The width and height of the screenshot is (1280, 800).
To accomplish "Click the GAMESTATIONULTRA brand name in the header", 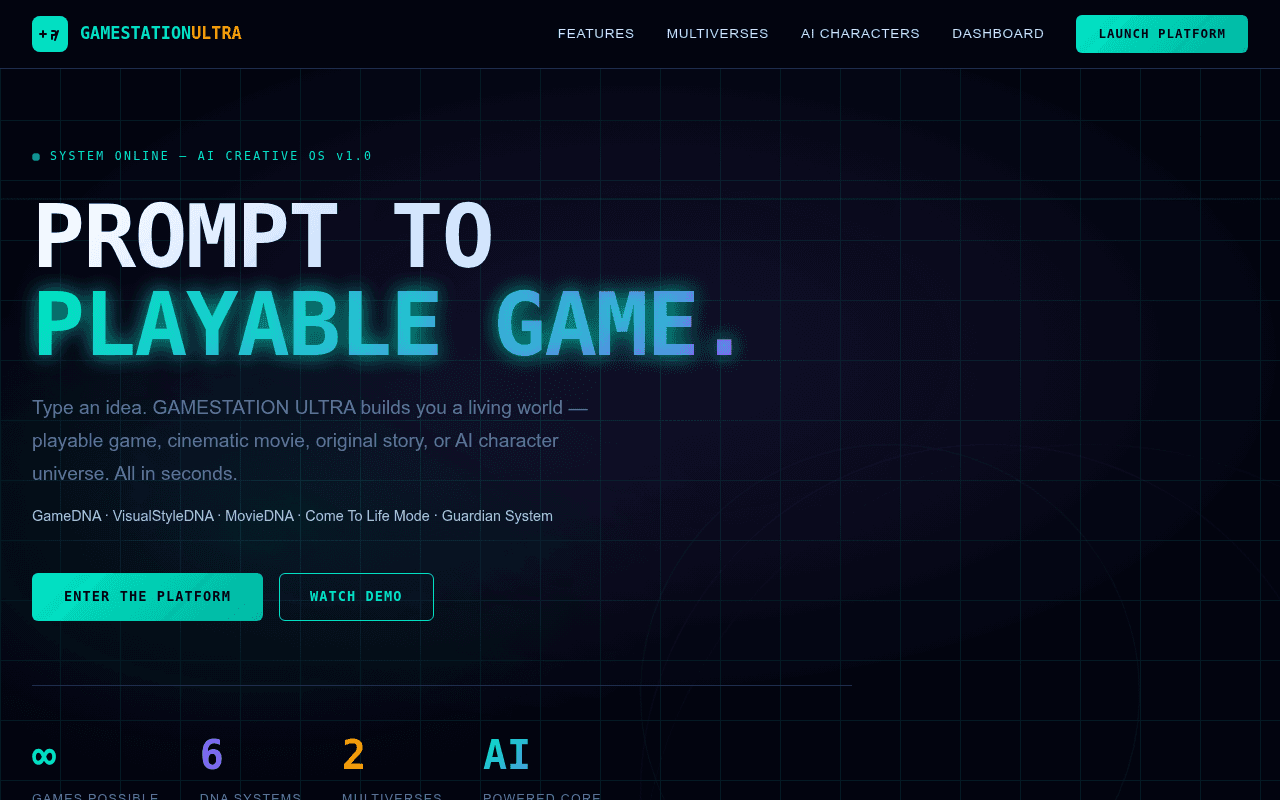I will 160,34.
